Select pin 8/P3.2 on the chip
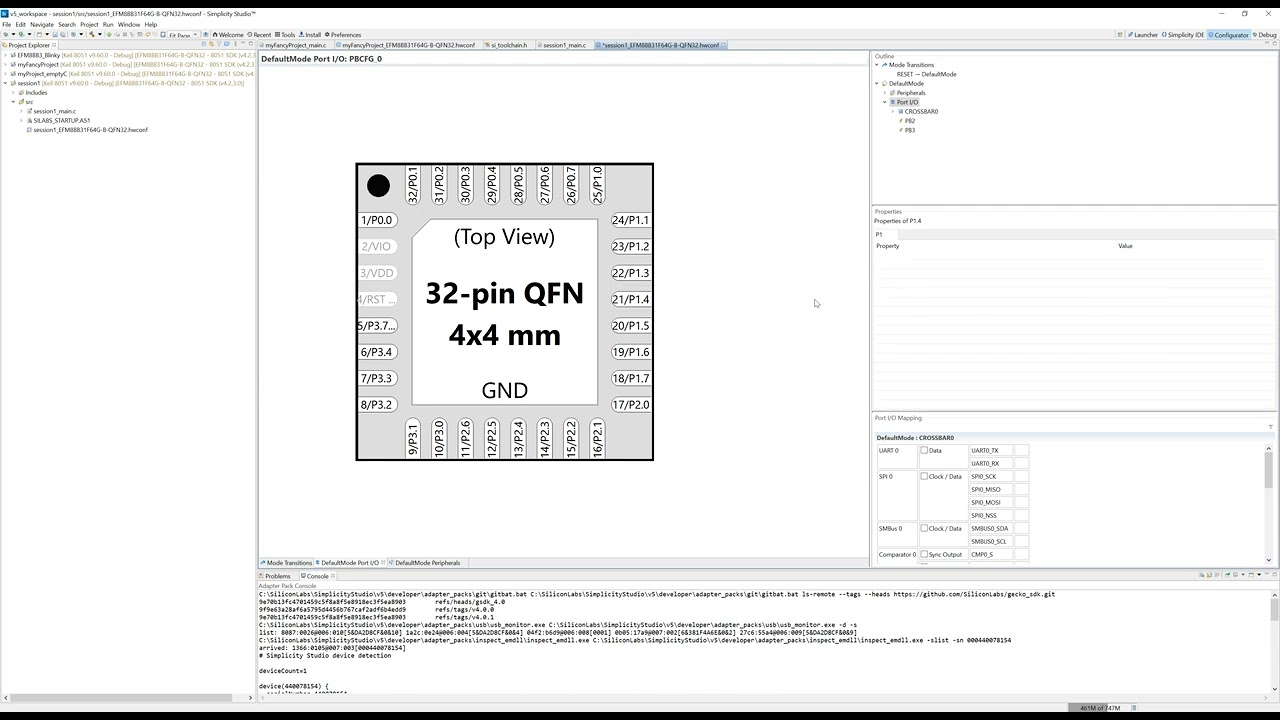Image resolution: width=1280 pixels, height=720 pixels. pyautogui.click(x=377, y=405)
